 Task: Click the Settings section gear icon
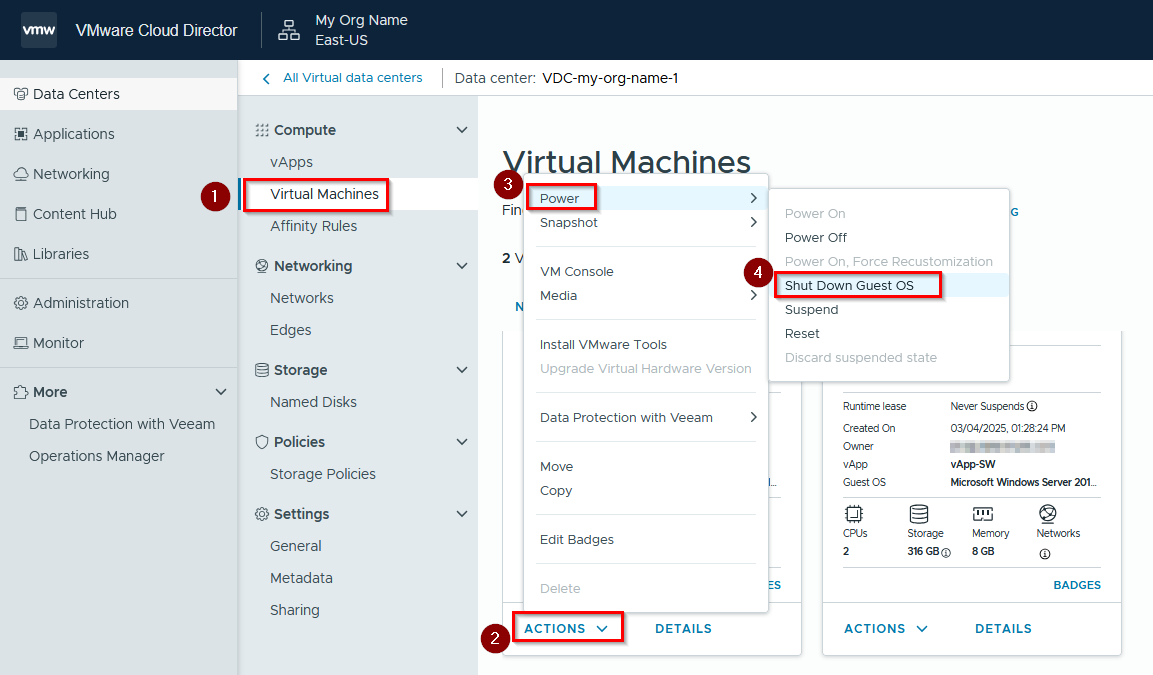[262, 514]
